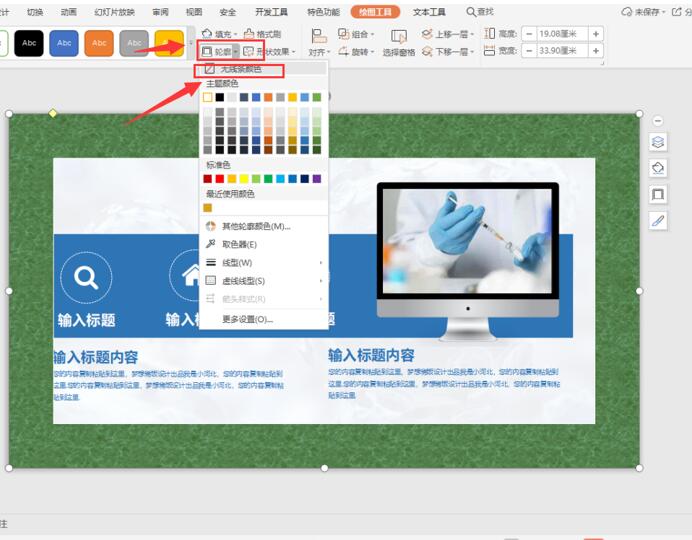Apply the orange Abc shape style
Screen dimensions: 692x540
pos(98,43)
